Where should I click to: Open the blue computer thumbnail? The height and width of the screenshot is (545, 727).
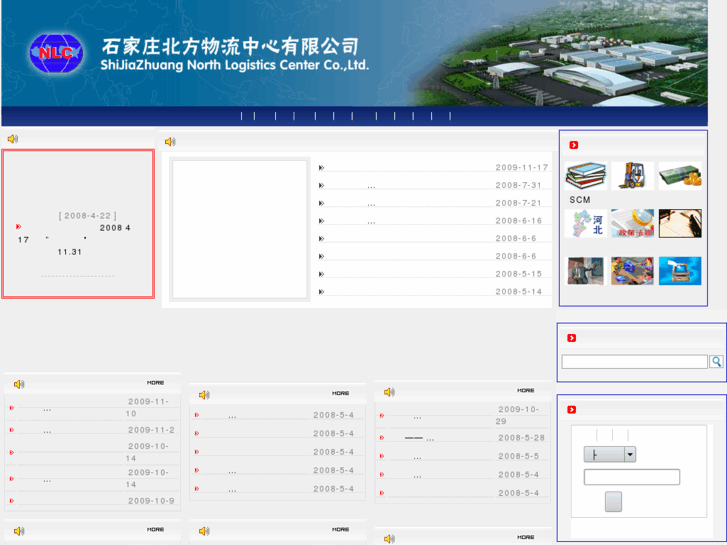[680, 271]
